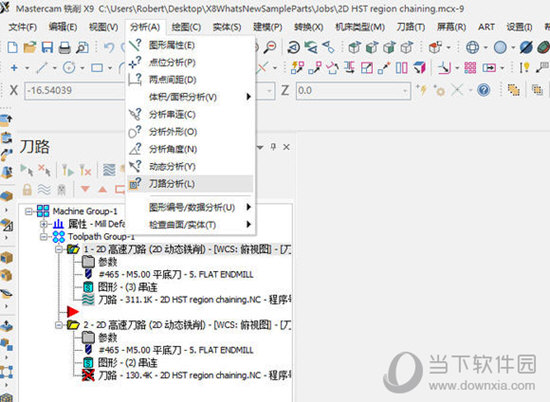The height and width of the screenshot is (402, 550).
Task: Click the Print icon
Action: (65, 47)
